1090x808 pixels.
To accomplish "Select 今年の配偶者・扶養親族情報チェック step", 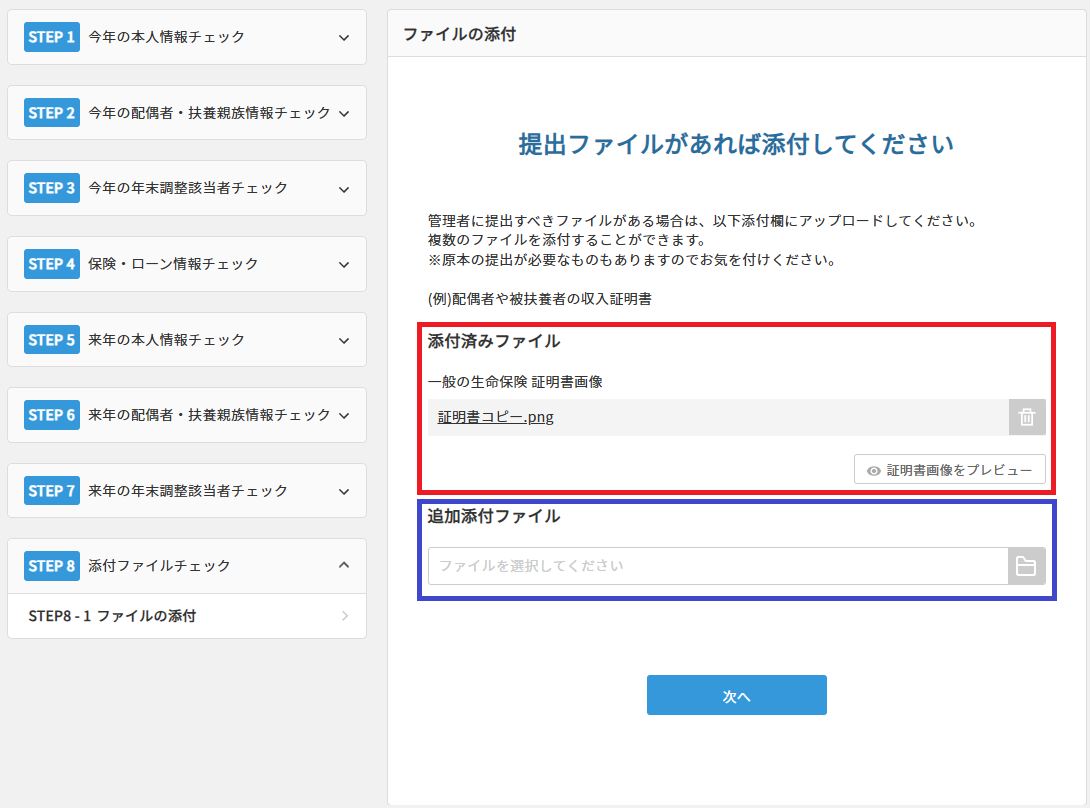I will pyautogui.click(x=186, y=112).
